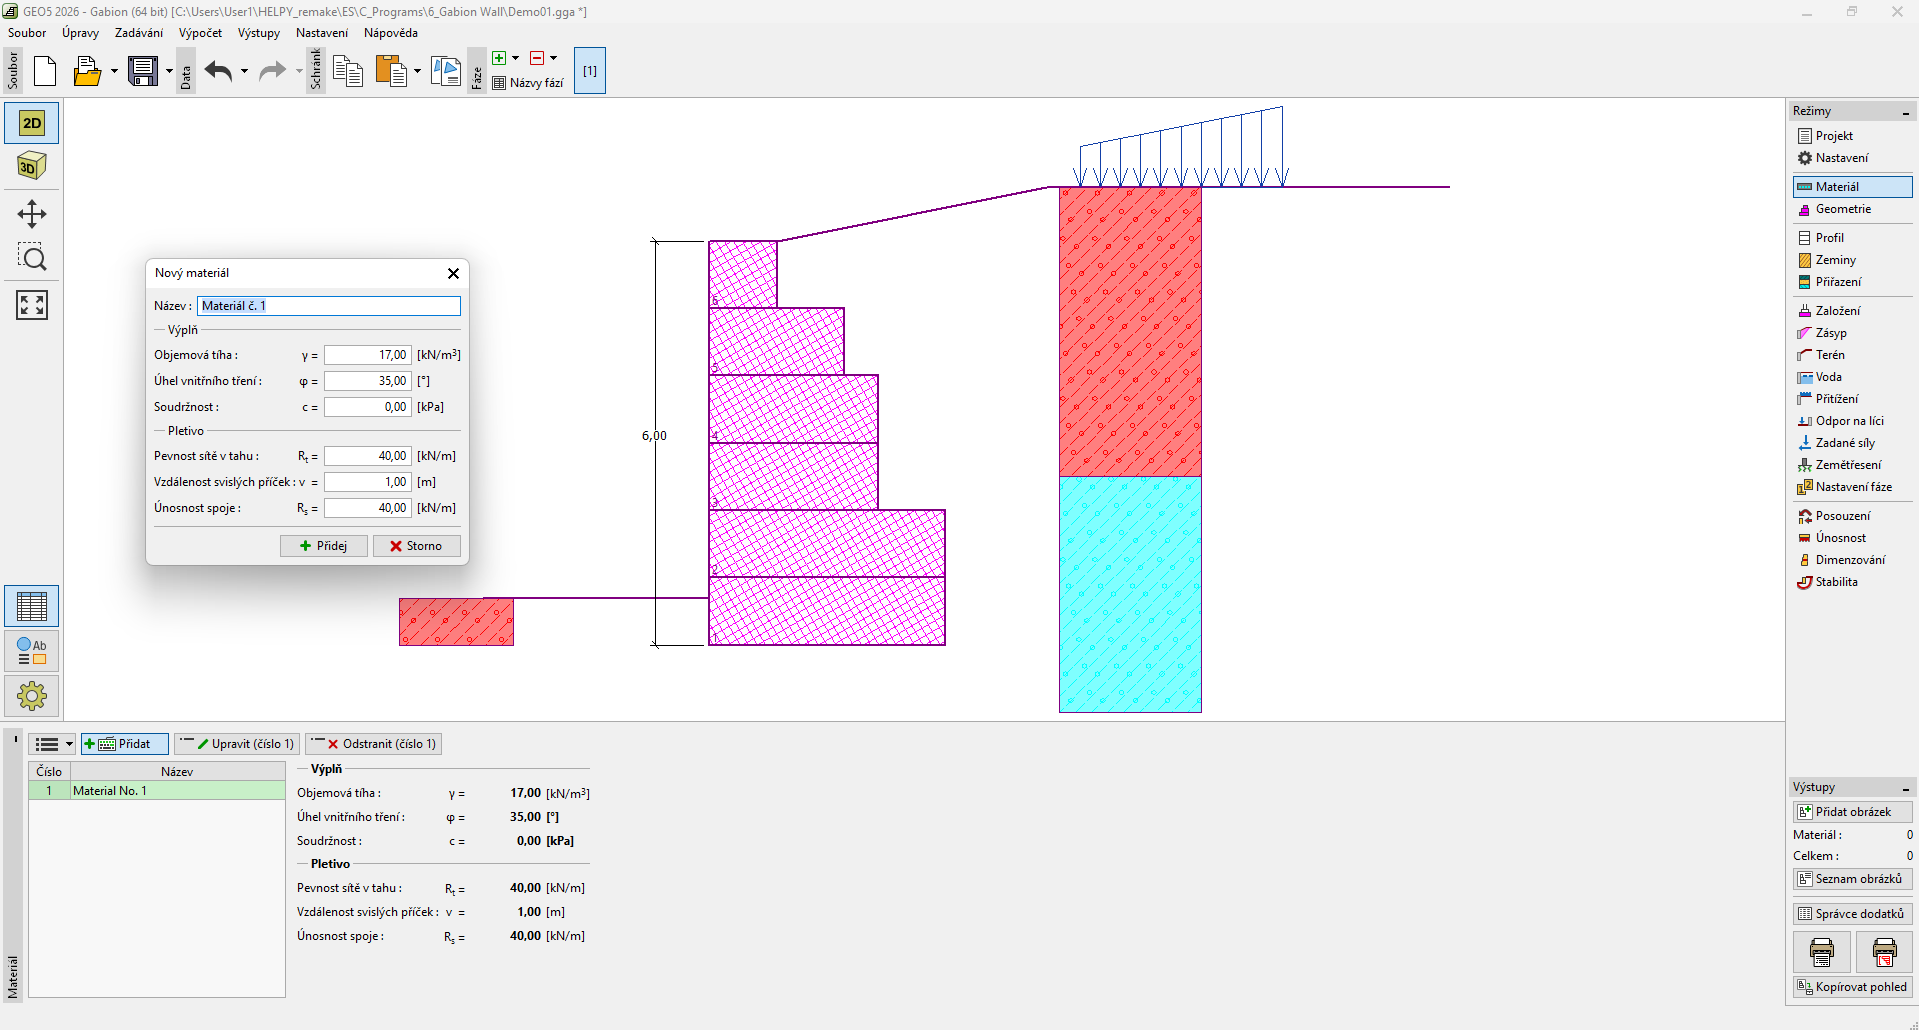Viewport: 1919px width, 1030px height.
Task: Open display settings gear icon
Action: [x=31, y=696]
